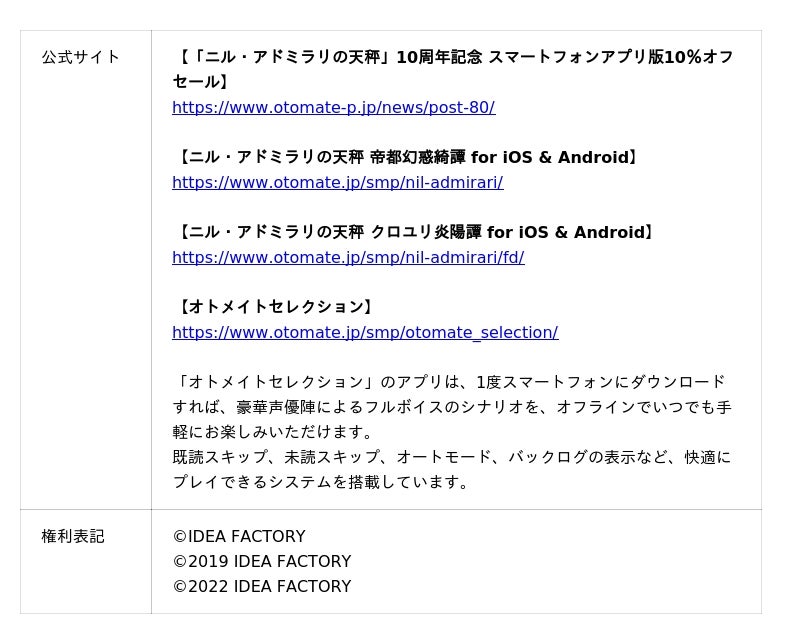This screenshot has width=800, height=644.
Task: Click the line starting 「オトメイトセレクション」のアプリは
Action: pyautogui.click(x=449, y=382)
